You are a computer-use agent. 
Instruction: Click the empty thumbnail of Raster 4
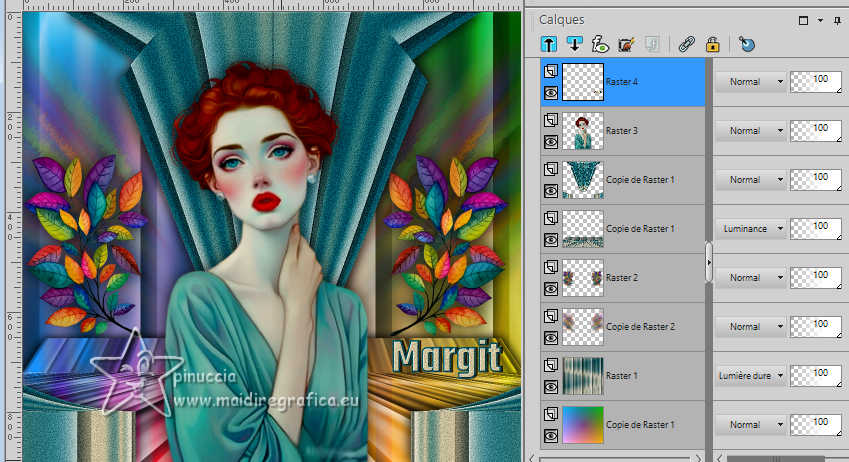point(583,82)
